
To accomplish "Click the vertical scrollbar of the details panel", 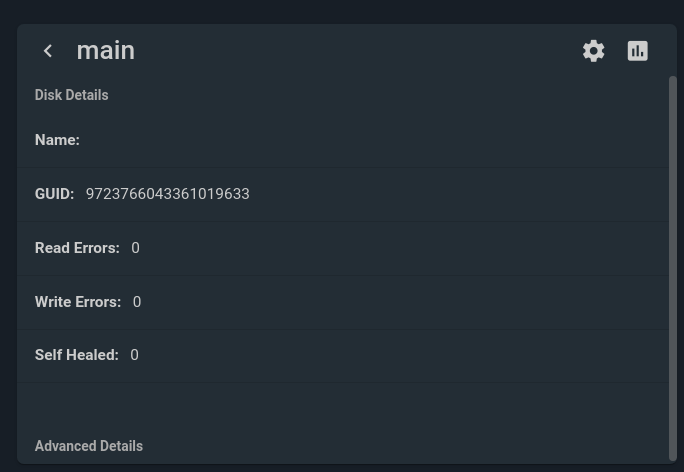I will click(673, 268).
